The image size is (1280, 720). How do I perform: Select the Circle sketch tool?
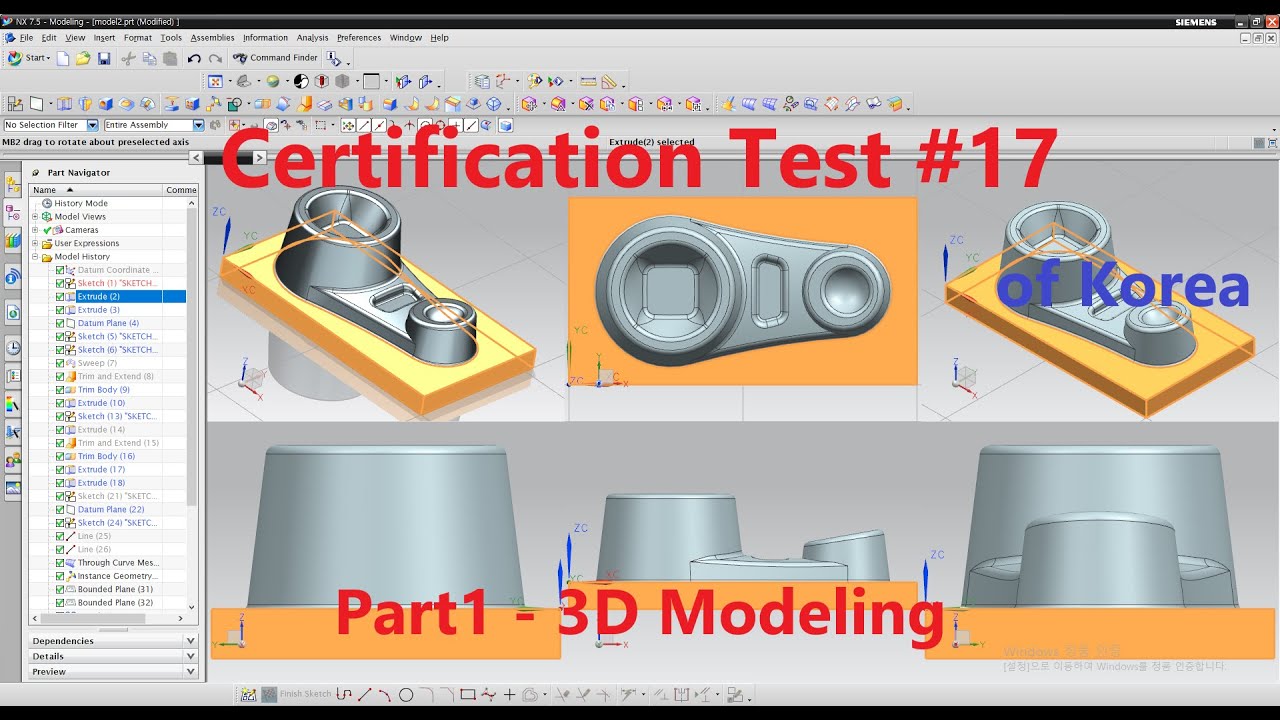pos(406,694)
